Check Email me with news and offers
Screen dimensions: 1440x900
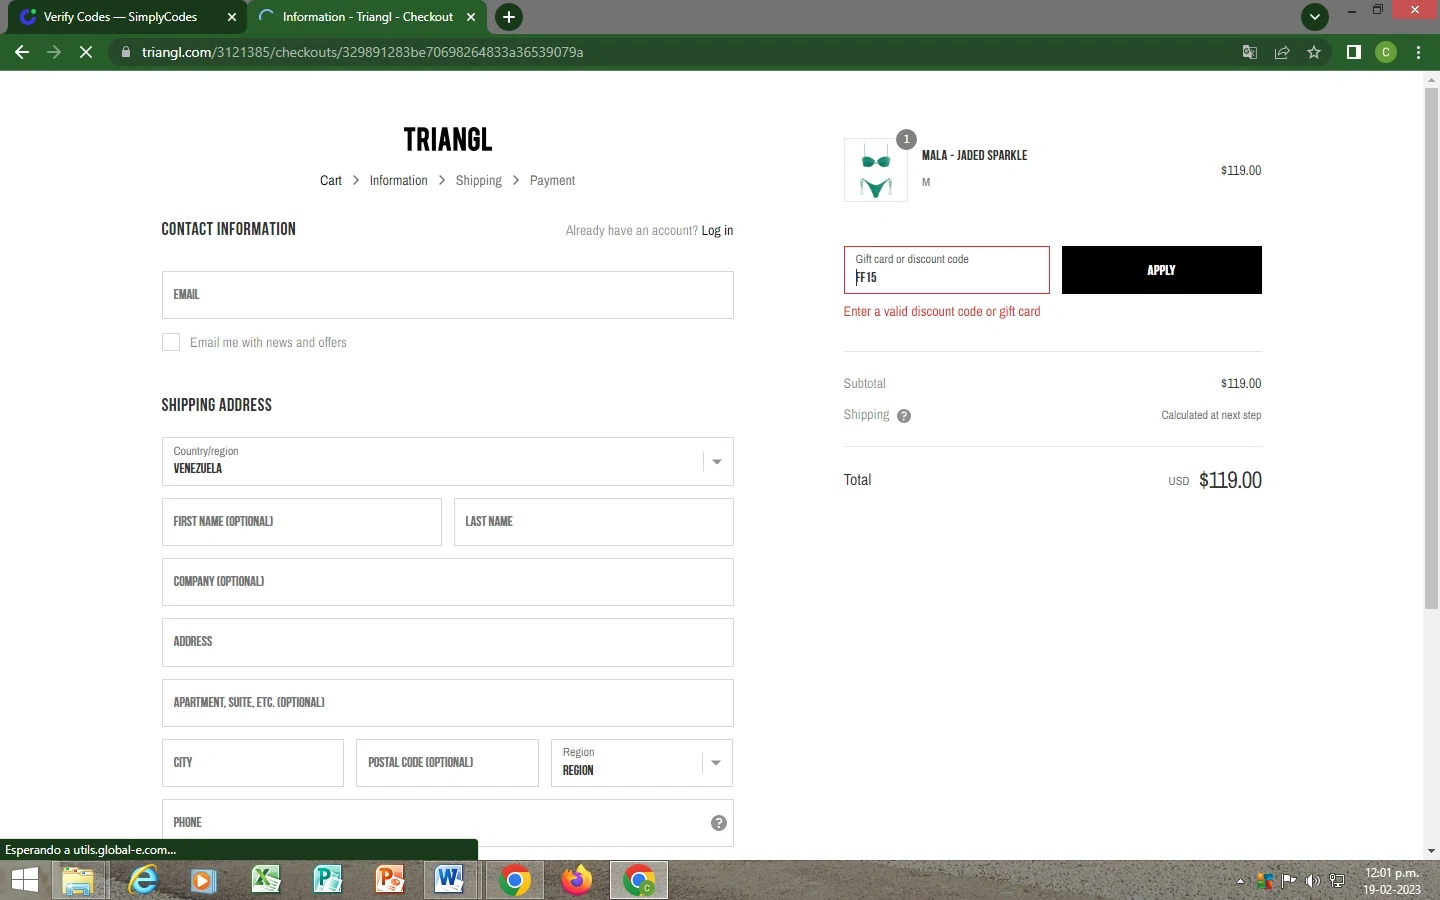(171, 342)
